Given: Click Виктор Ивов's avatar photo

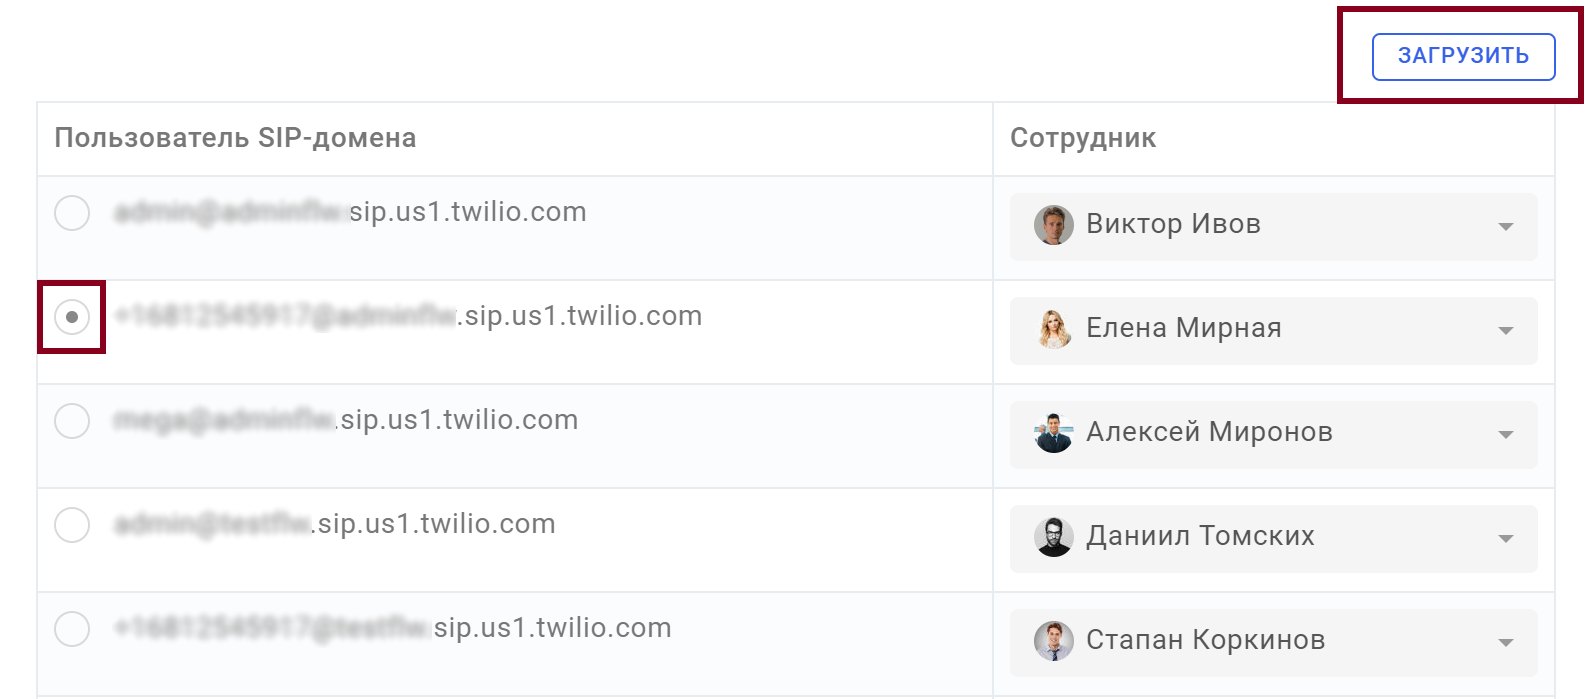Looking at the screenshot, I should click(x=1053, y=225).
